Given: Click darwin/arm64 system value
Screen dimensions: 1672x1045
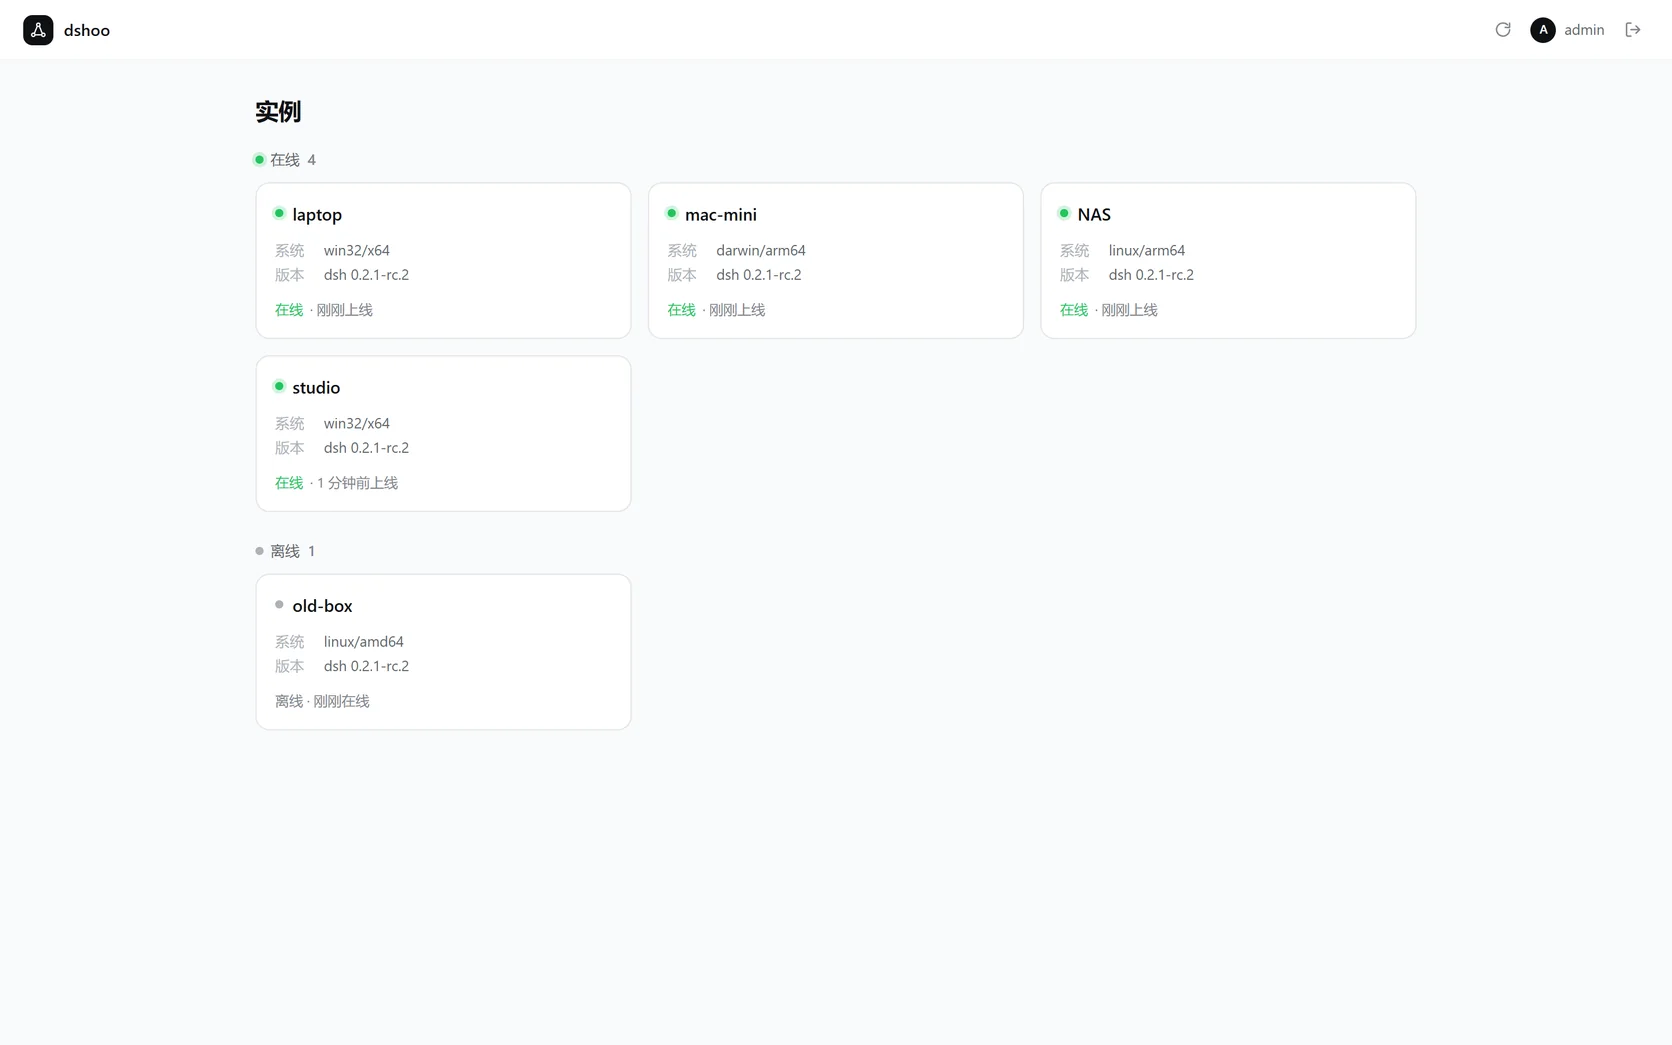Looking at the screenshot, I should click(x=761, y=251).
